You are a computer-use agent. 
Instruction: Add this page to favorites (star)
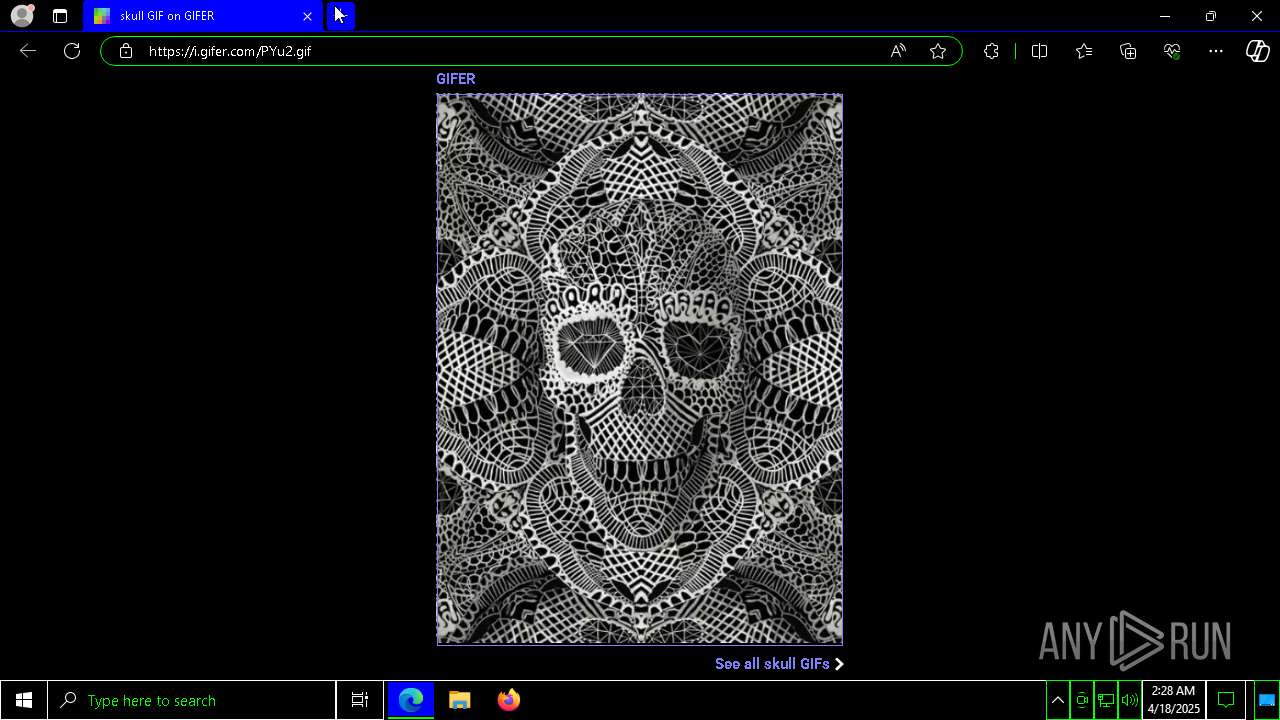938,51
